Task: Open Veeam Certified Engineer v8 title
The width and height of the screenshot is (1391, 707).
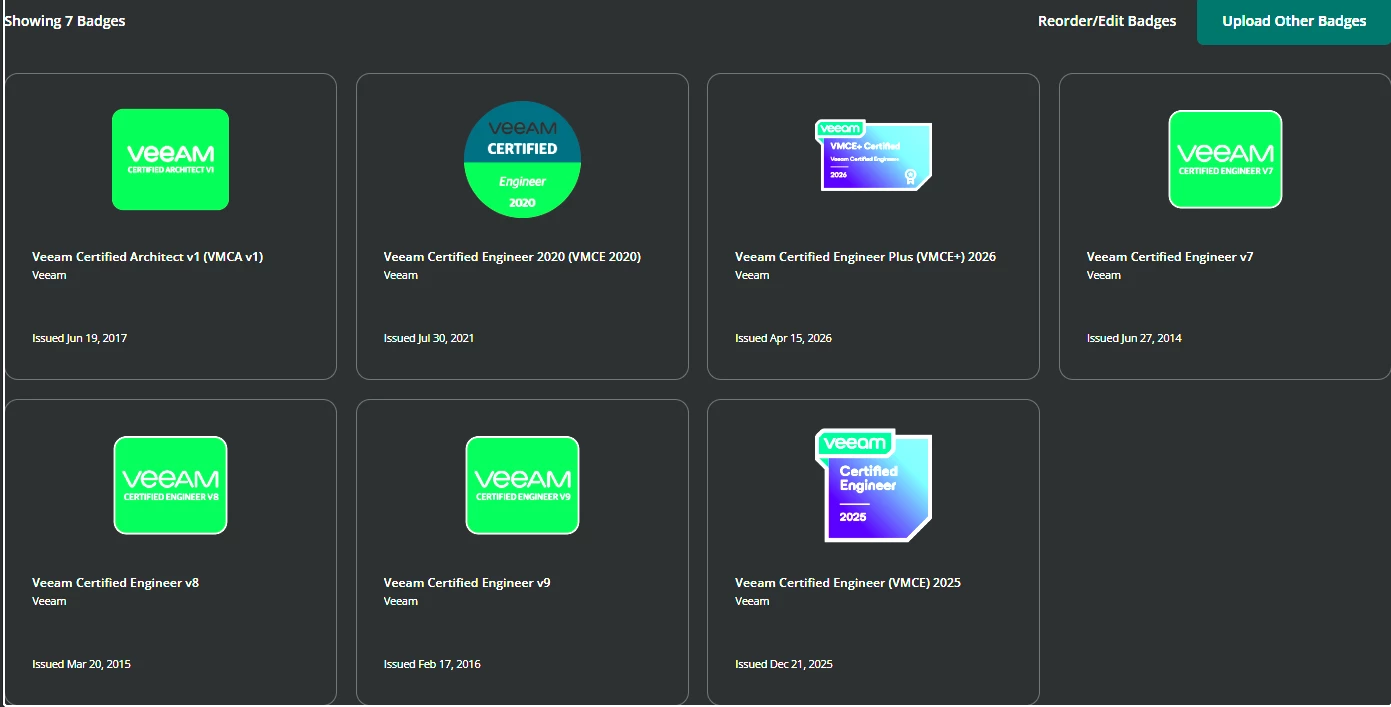Action: (x=115, y=583)
